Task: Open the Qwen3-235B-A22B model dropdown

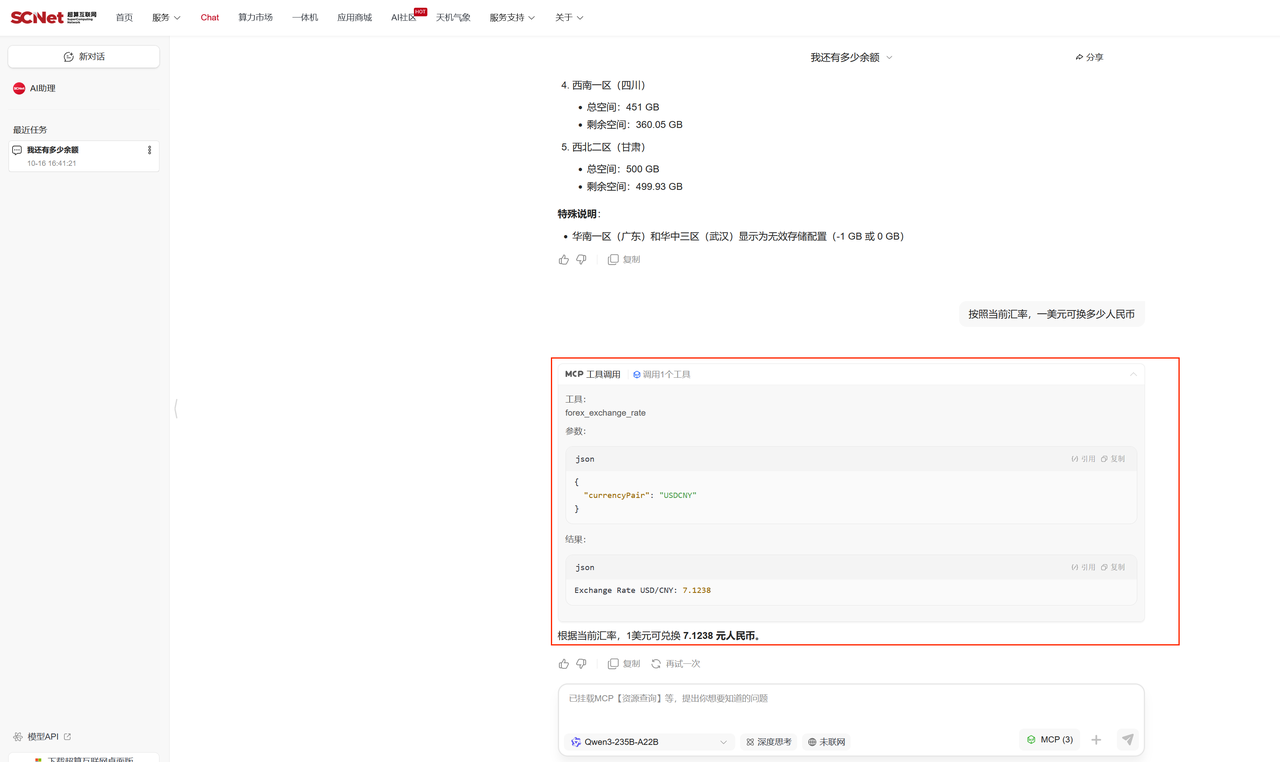Action: [x=648, y=742]
